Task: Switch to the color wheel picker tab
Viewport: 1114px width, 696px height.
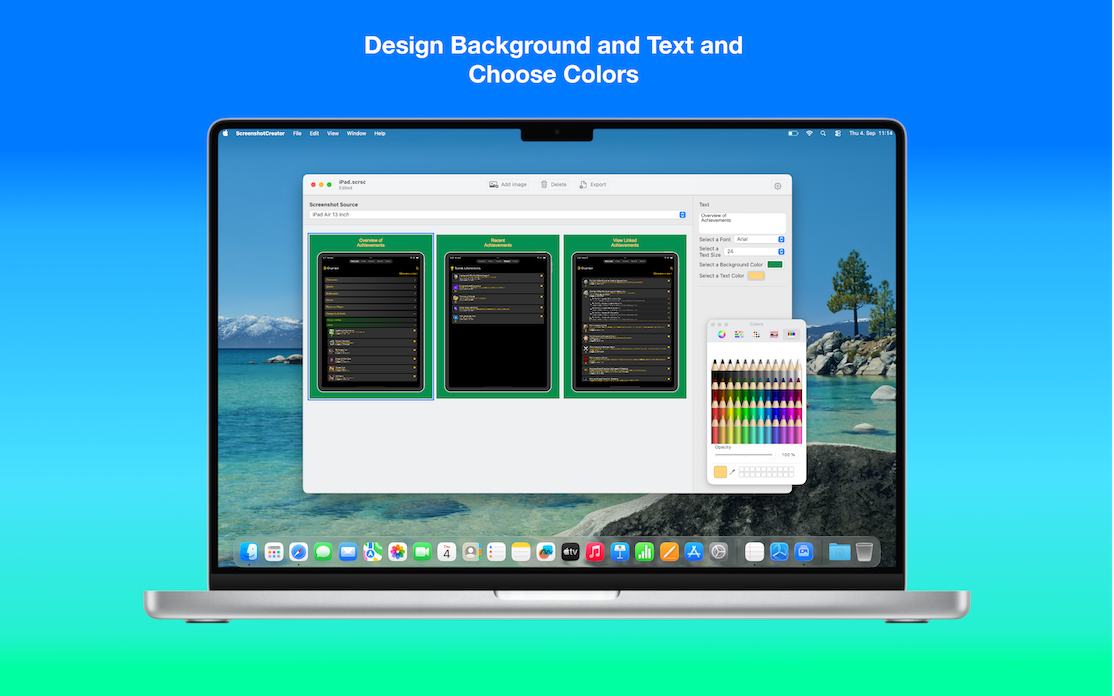Action: coord(721,334)
